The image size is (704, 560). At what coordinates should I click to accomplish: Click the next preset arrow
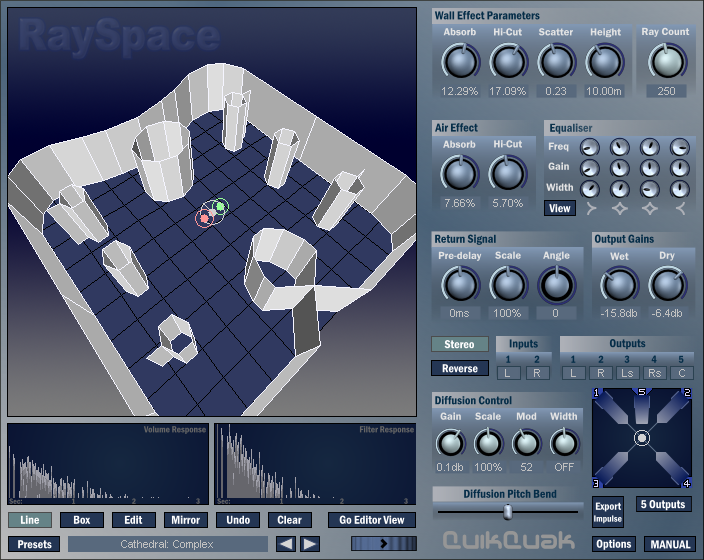(x=310, y=544)
